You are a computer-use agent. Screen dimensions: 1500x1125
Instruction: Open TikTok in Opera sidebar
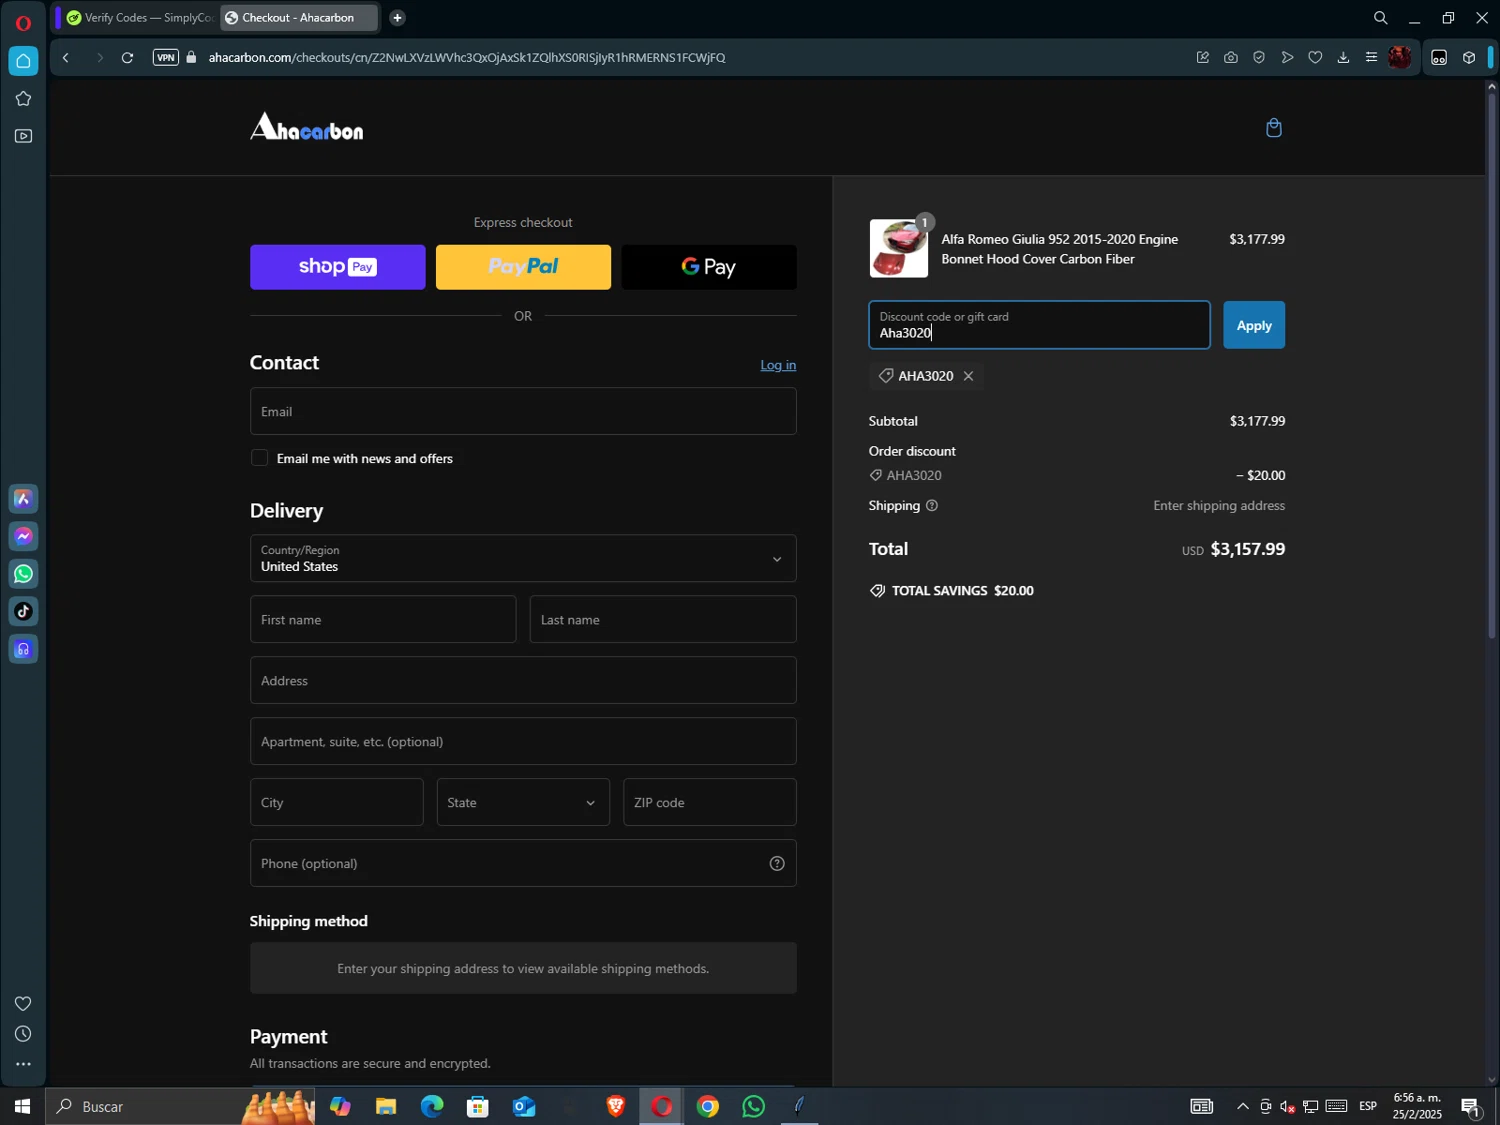tap(23, 612)
